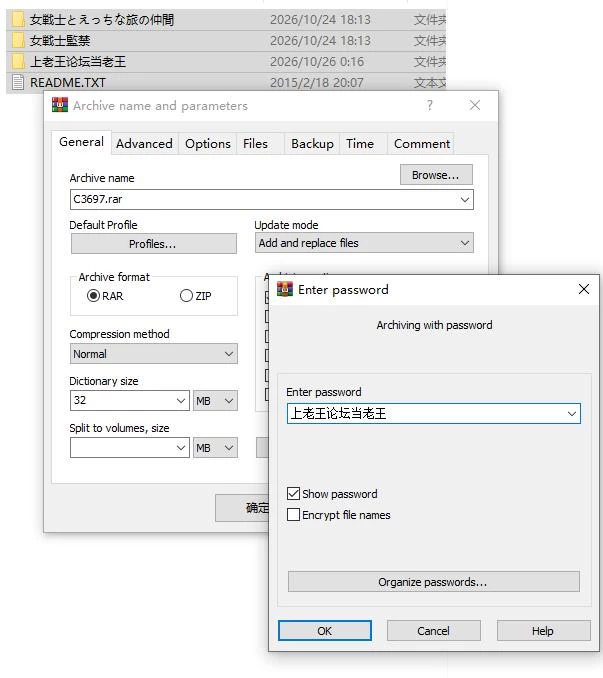Click the Profiles... button

point(153,244)
